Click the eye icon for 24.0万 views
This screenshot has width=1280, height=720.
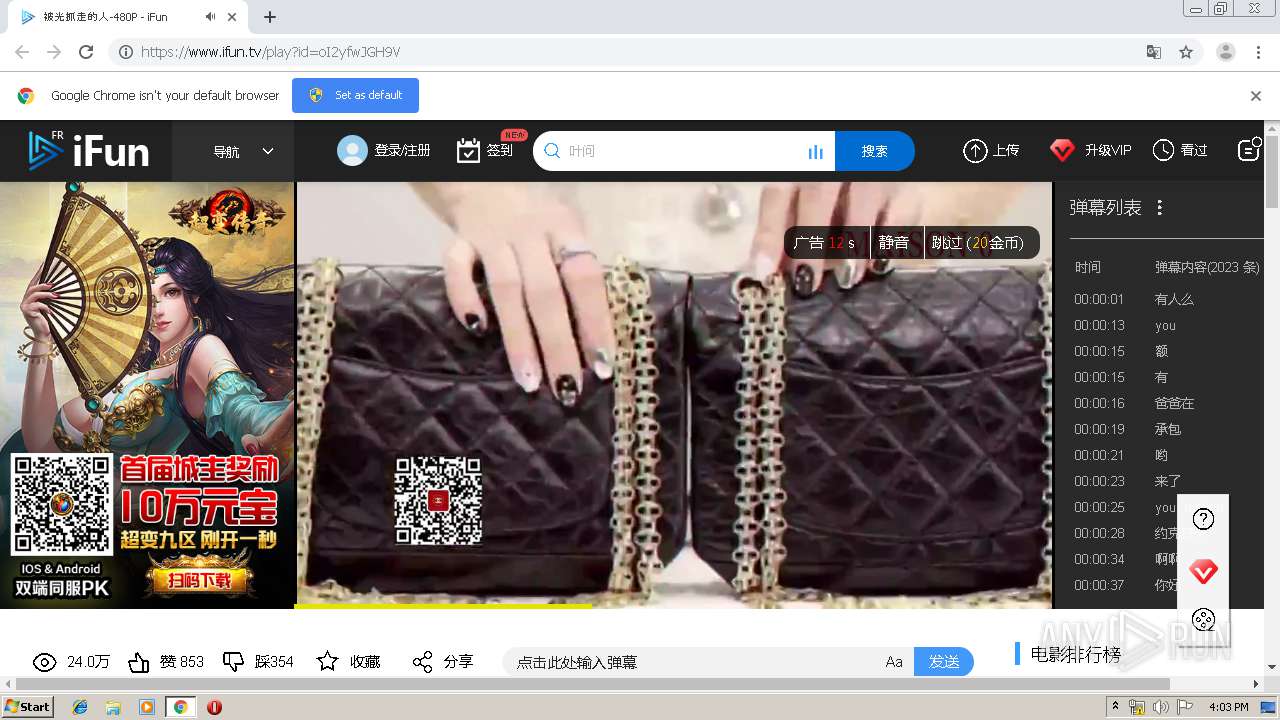pos(44,662)
